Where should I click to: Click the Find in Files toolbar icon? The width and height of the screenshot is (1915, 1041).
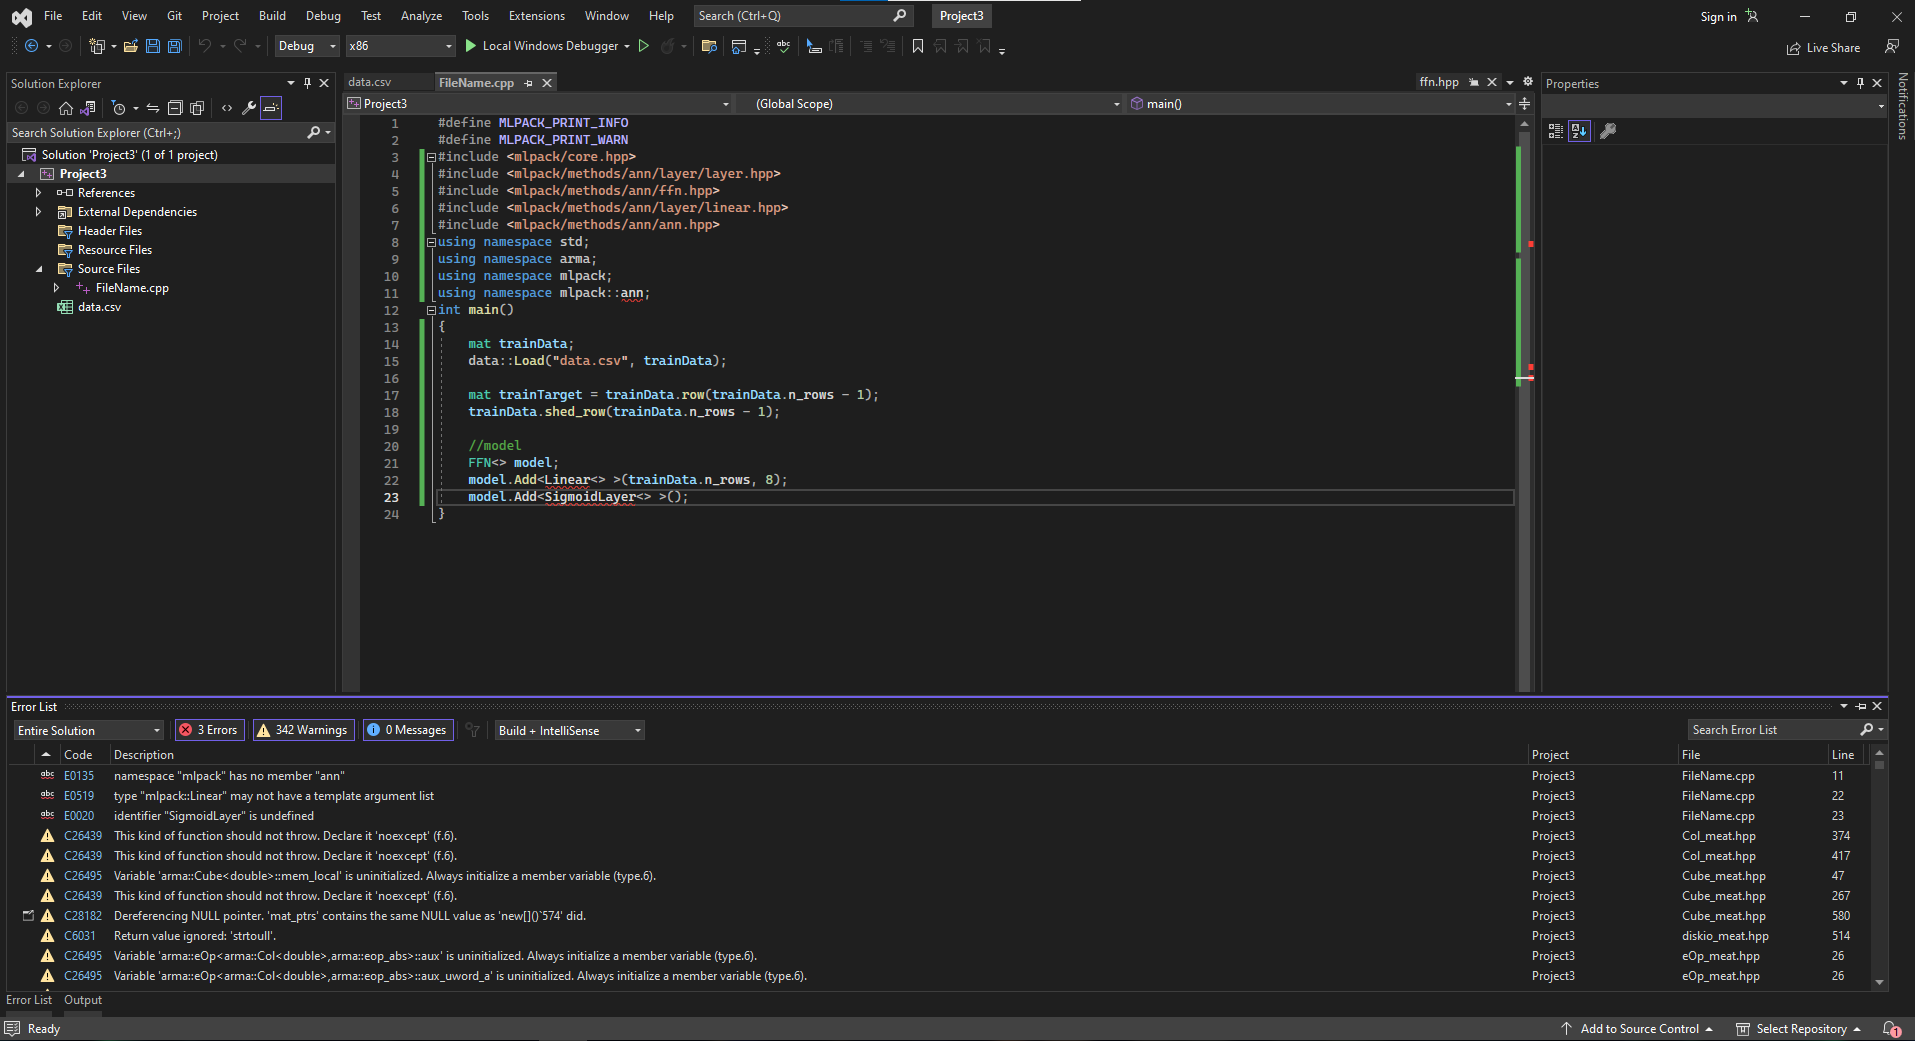point(709,46)
